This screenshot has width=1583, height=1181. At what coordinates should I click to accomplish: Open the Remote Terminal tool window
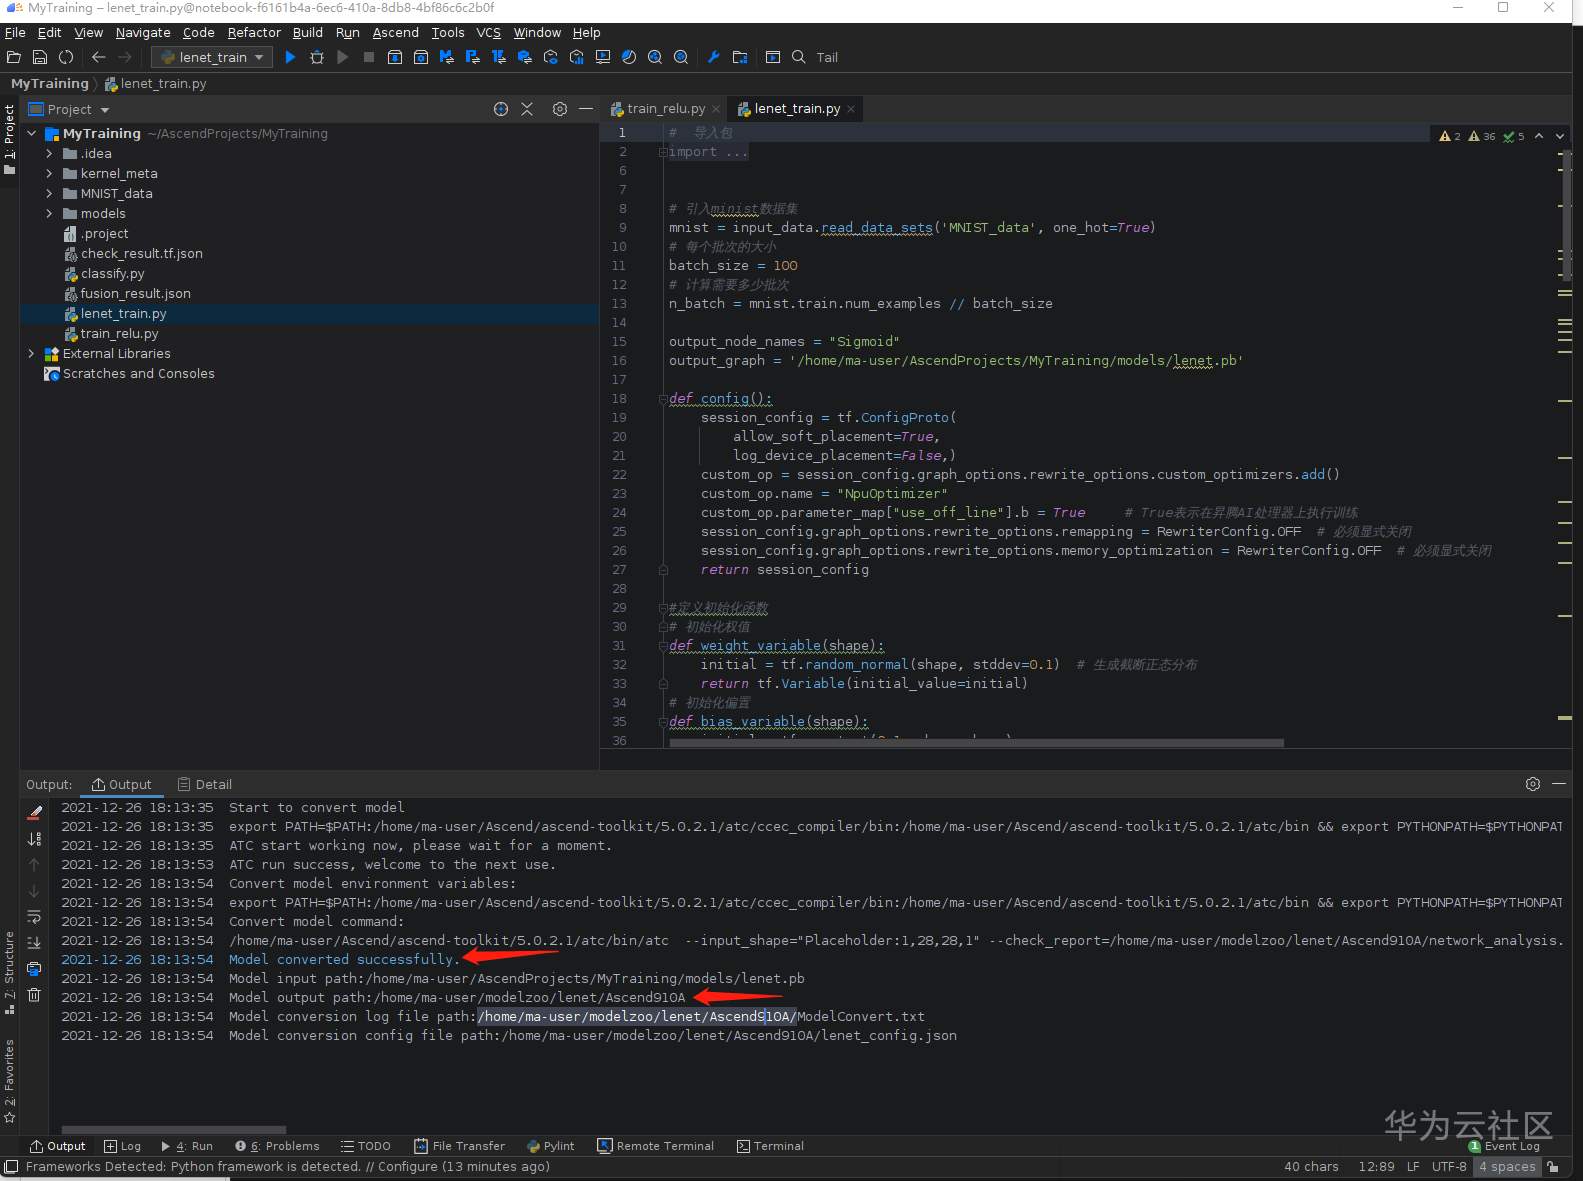pos(656,1146)
